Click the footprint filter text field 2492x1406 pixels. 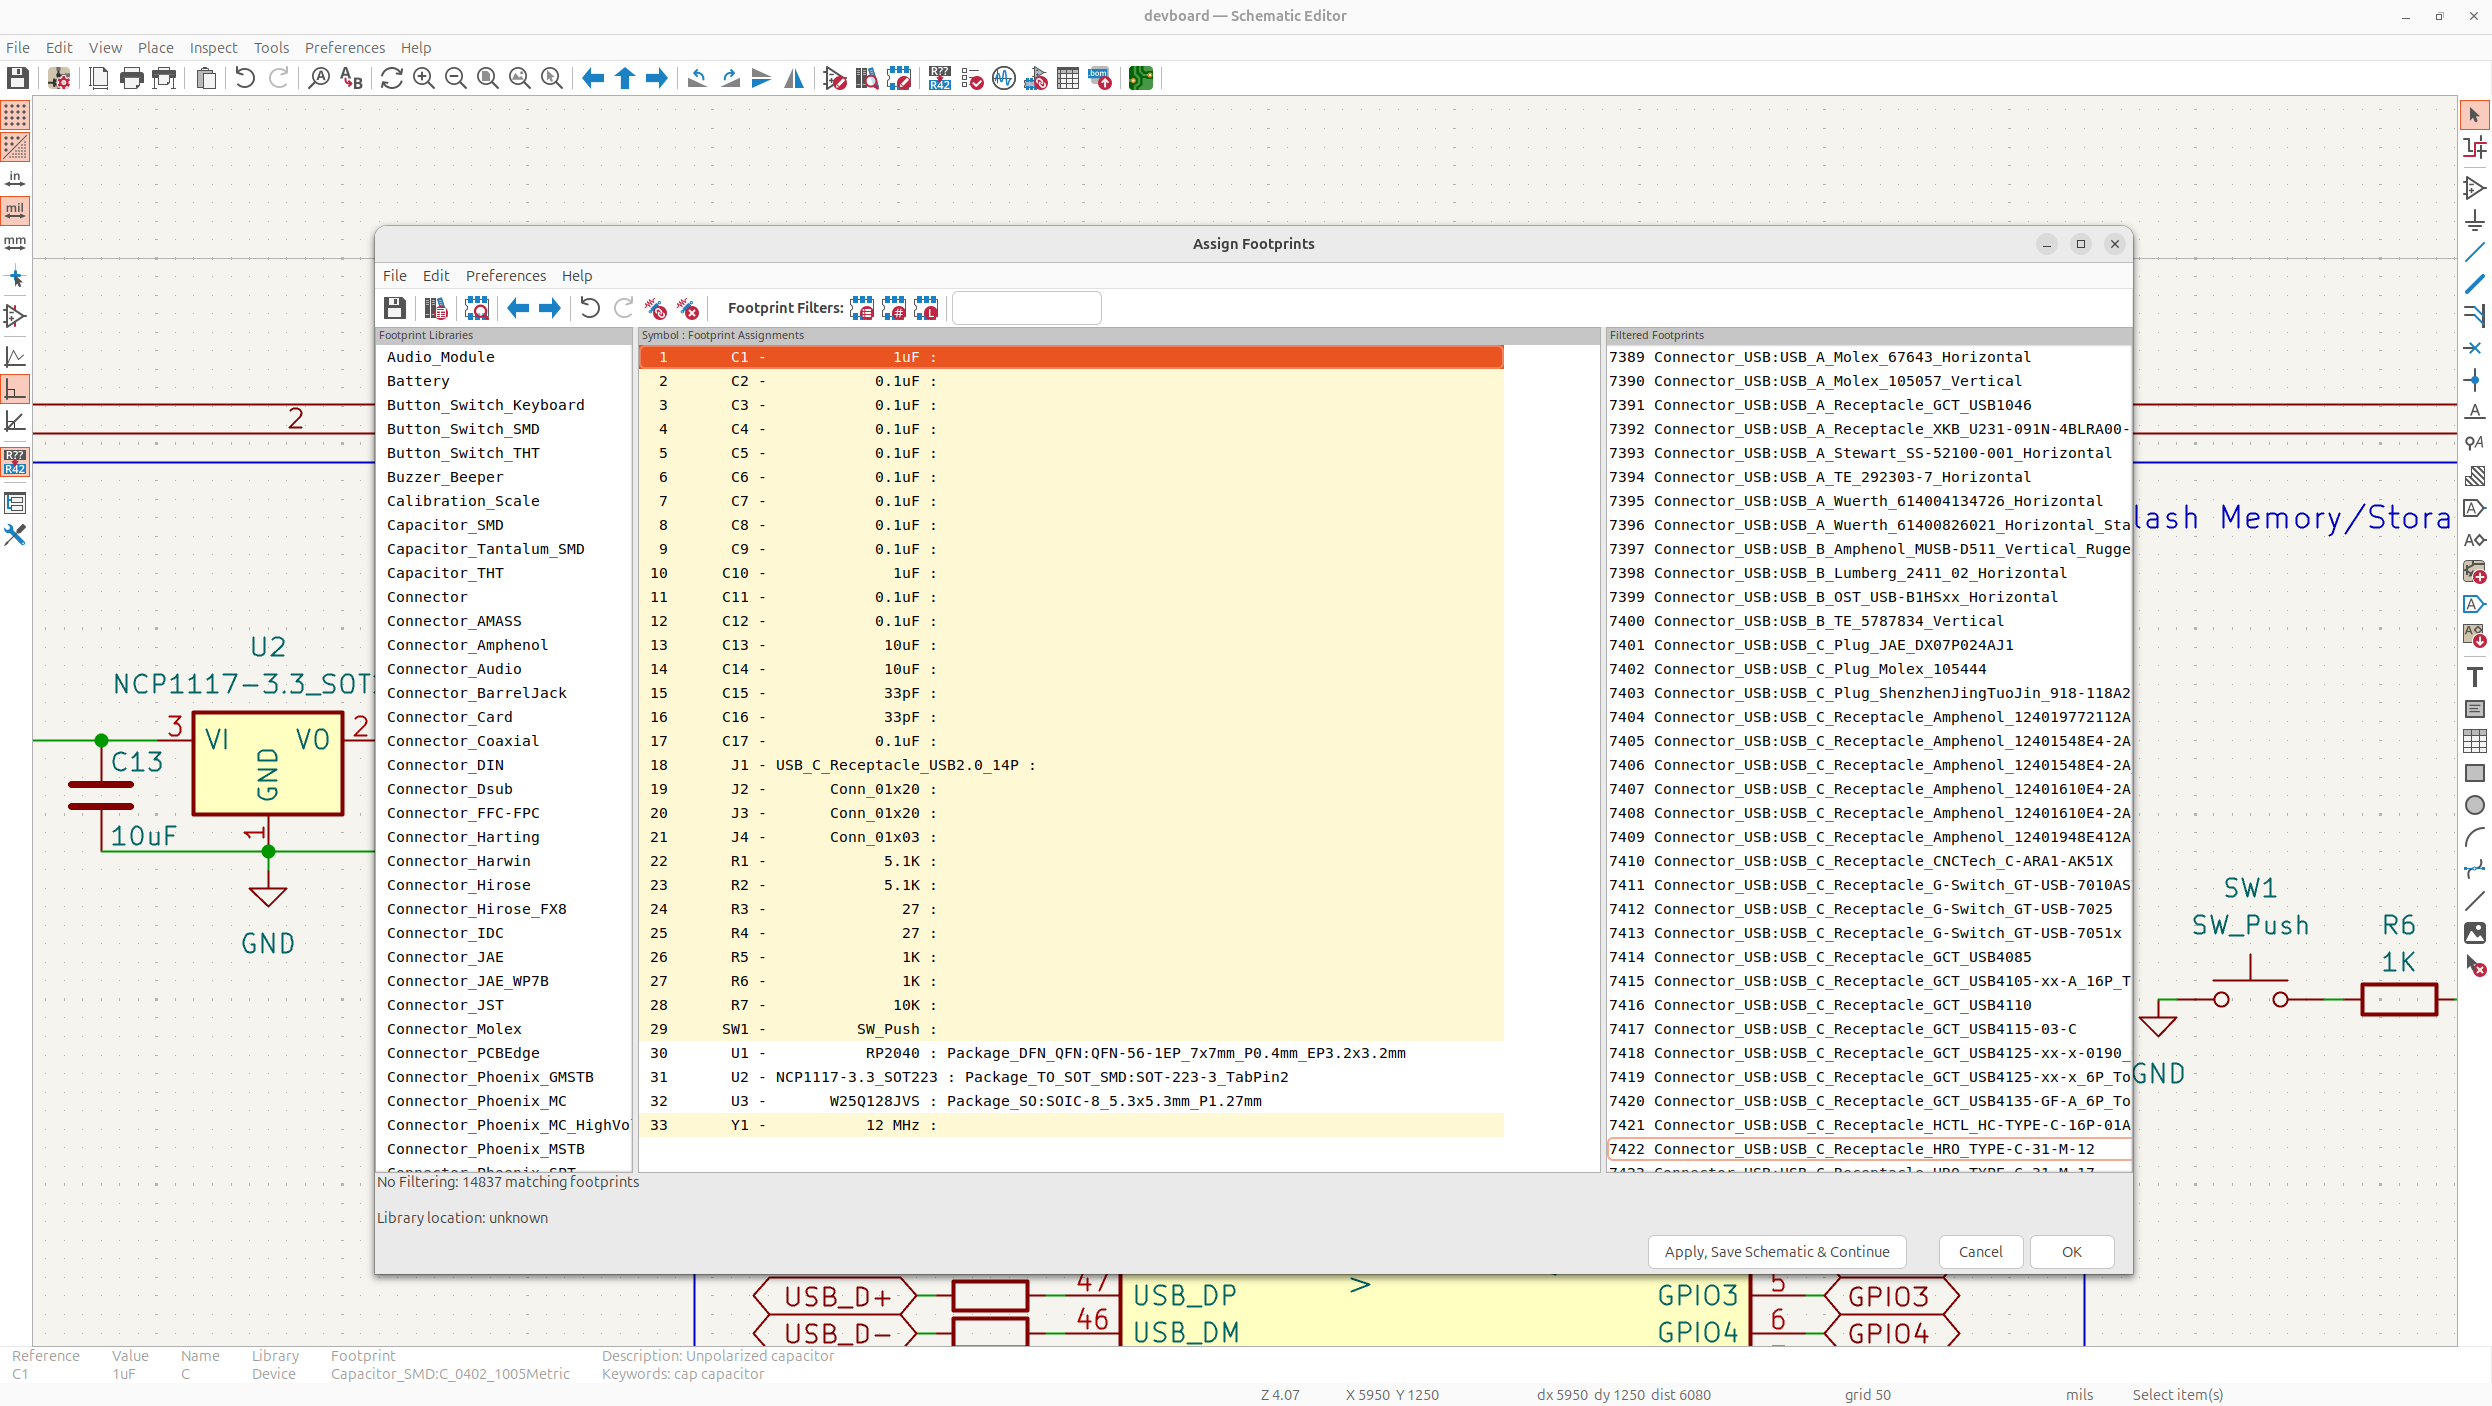coord(1026,308)
